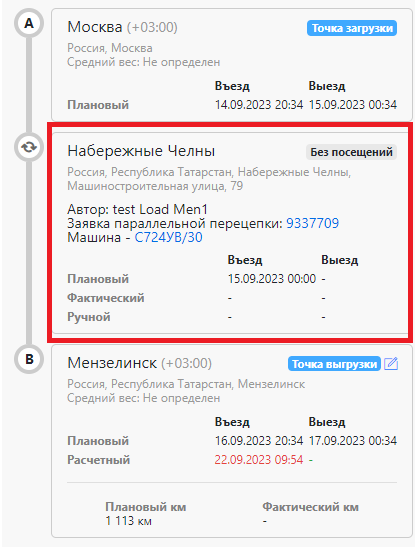Click the re-coupling swap icon on the timeline
Image resolution: width=415 pixels, height=547 pixels.
pos(29,147)
